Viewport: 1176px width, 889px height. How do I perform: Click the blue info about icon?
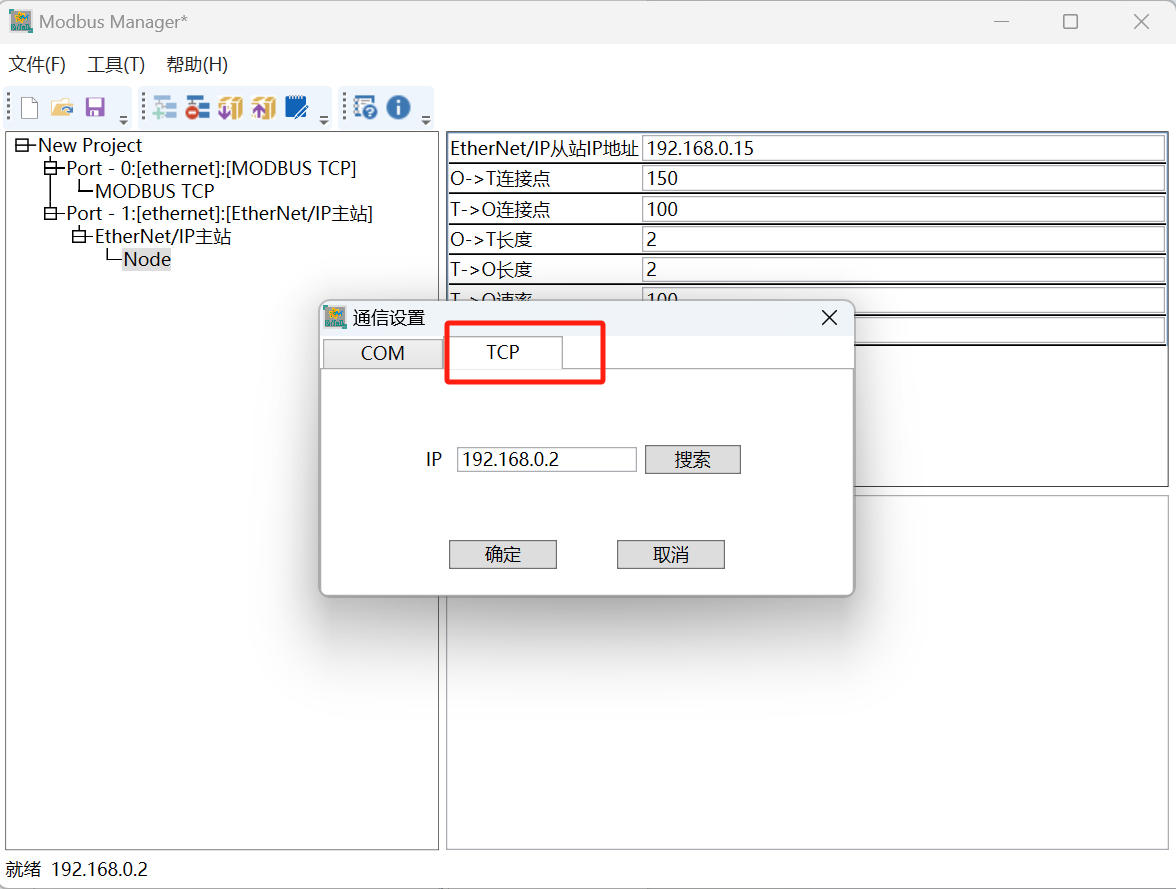(x=398, y=107)
